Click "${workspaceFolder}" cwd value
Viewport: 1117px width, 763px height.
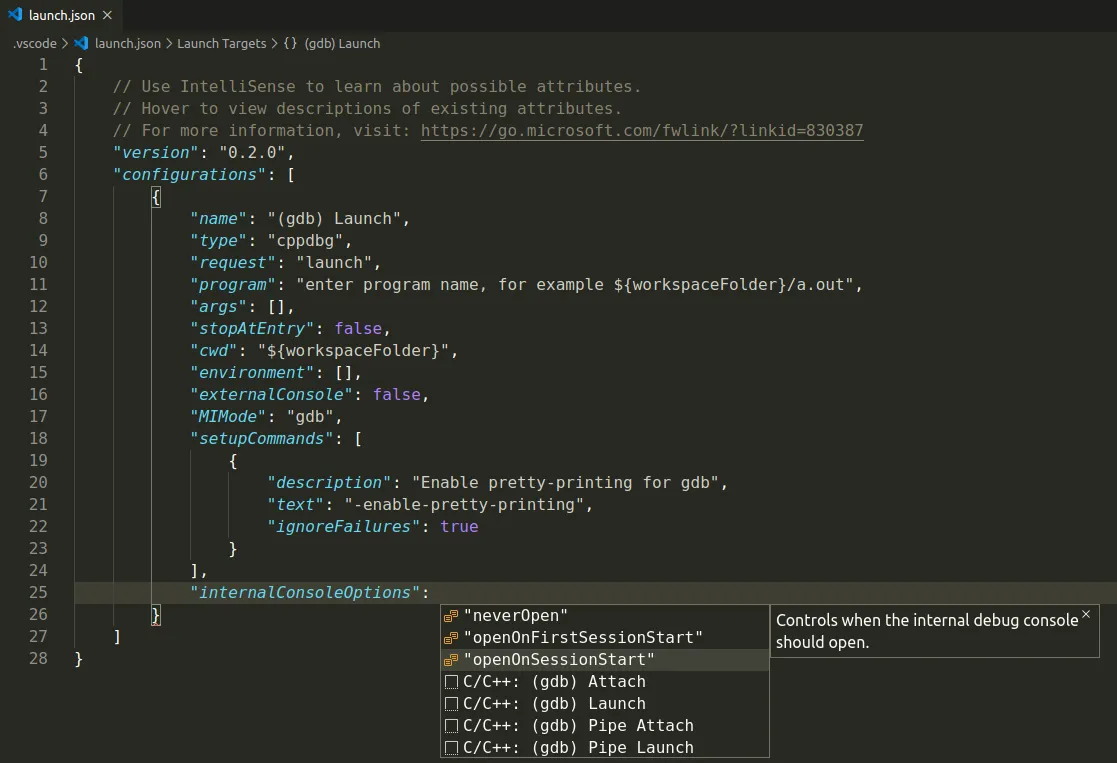tap(354, 351)
